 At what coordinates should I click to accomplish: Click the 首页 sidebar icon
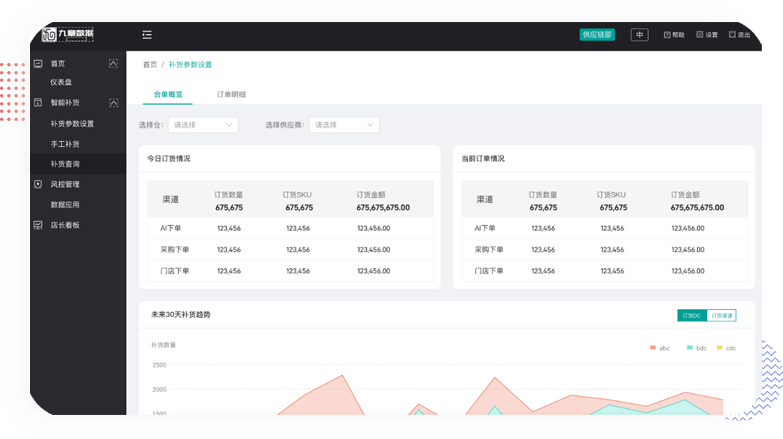[38, 63]
